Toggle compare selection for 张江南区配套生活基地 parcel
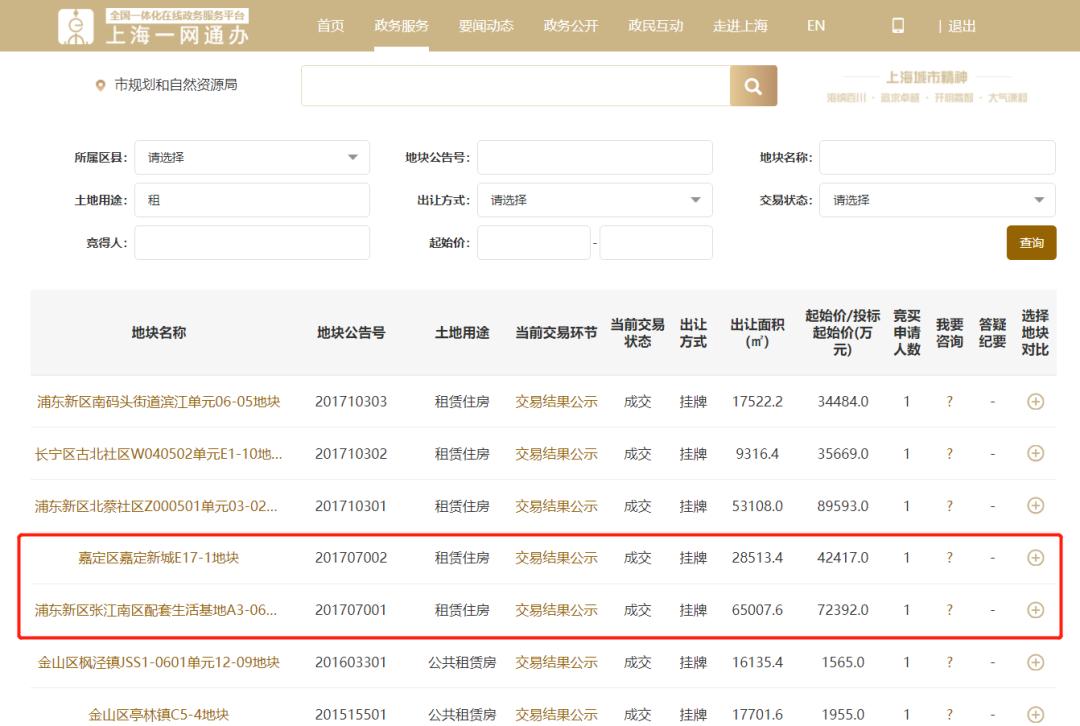The image size is (1080, 726). [1035, 610]
